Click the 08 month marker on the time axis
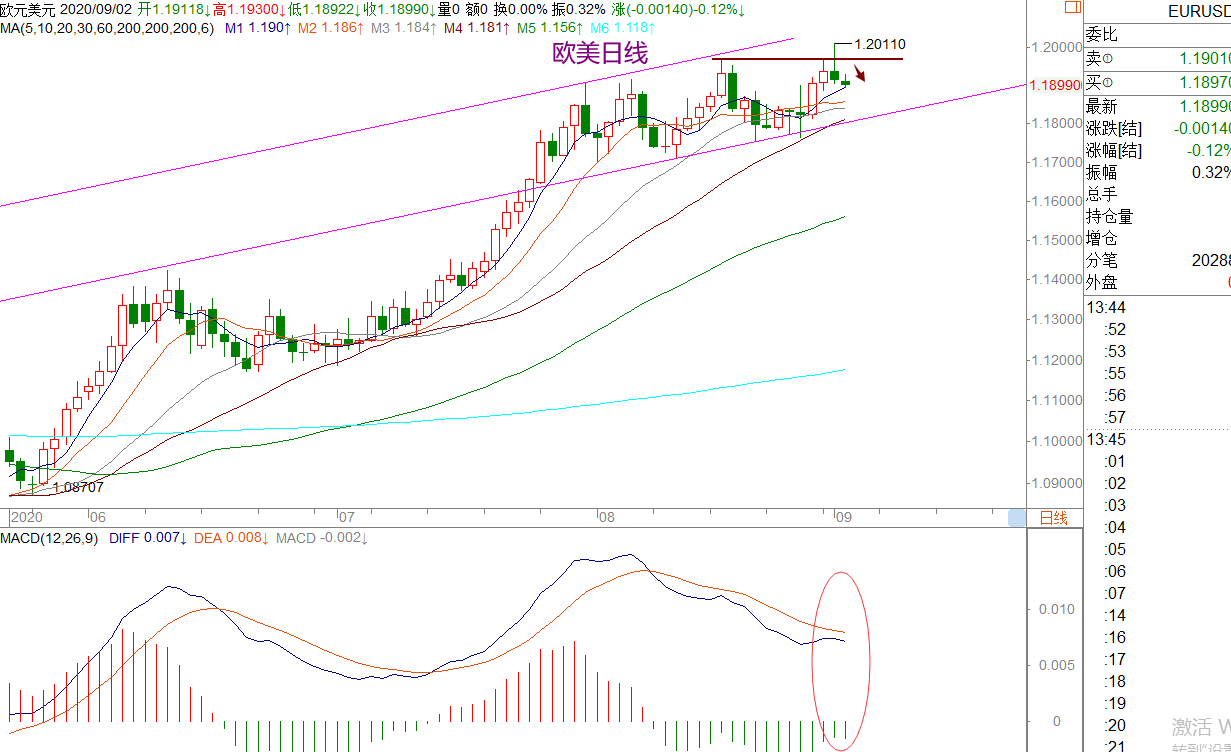 pyautogui.click(x=606, y=518)
